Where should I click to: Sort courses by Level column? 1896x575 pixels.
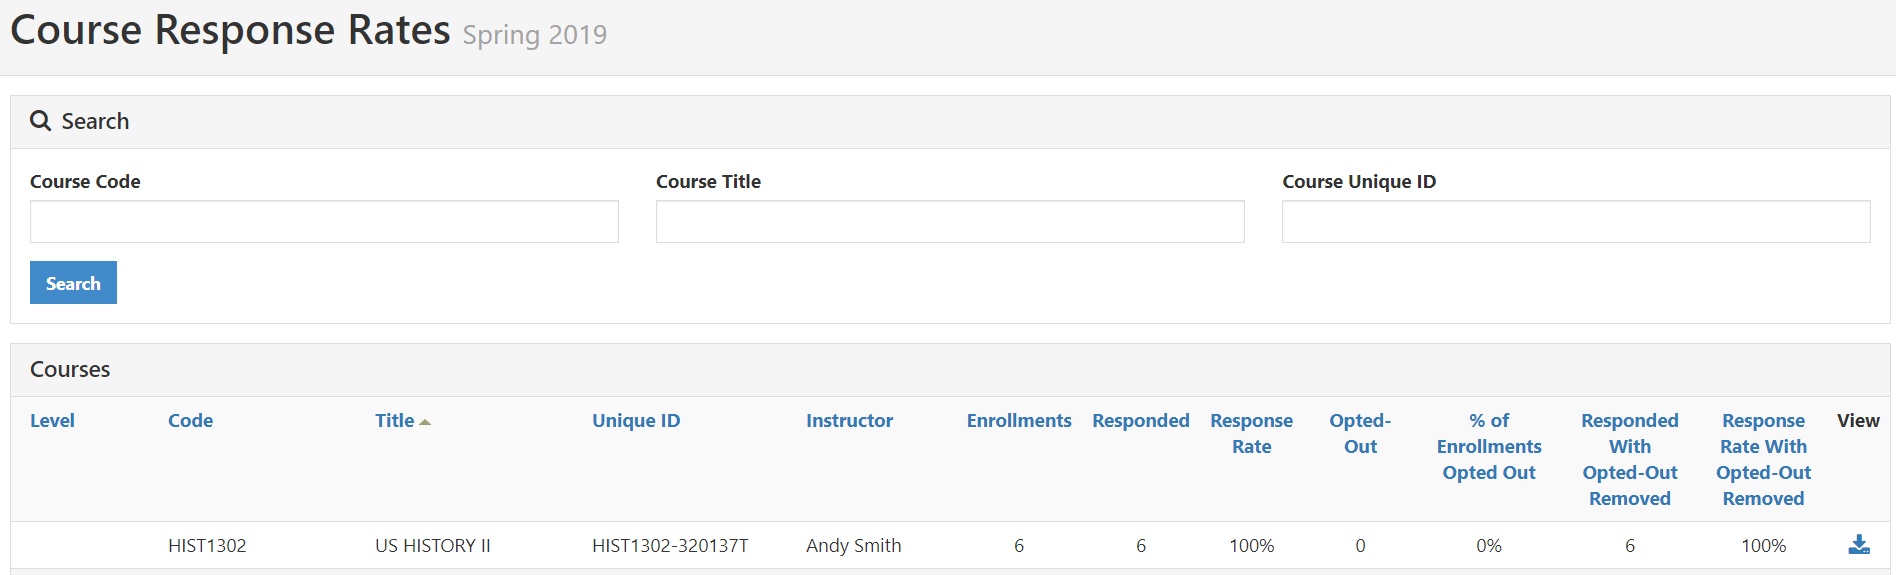click(x=52, y=421)
